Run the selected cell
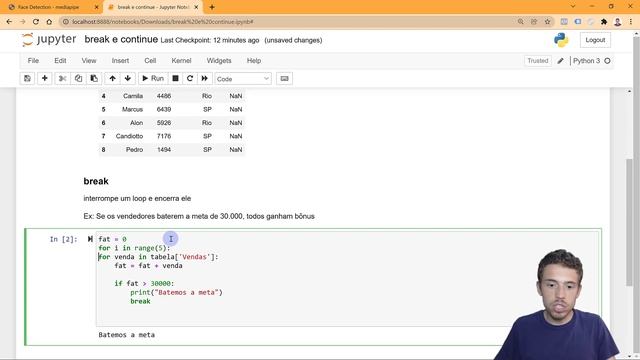Viewport: 640px width, 360px height. click(x=153, y=78)
